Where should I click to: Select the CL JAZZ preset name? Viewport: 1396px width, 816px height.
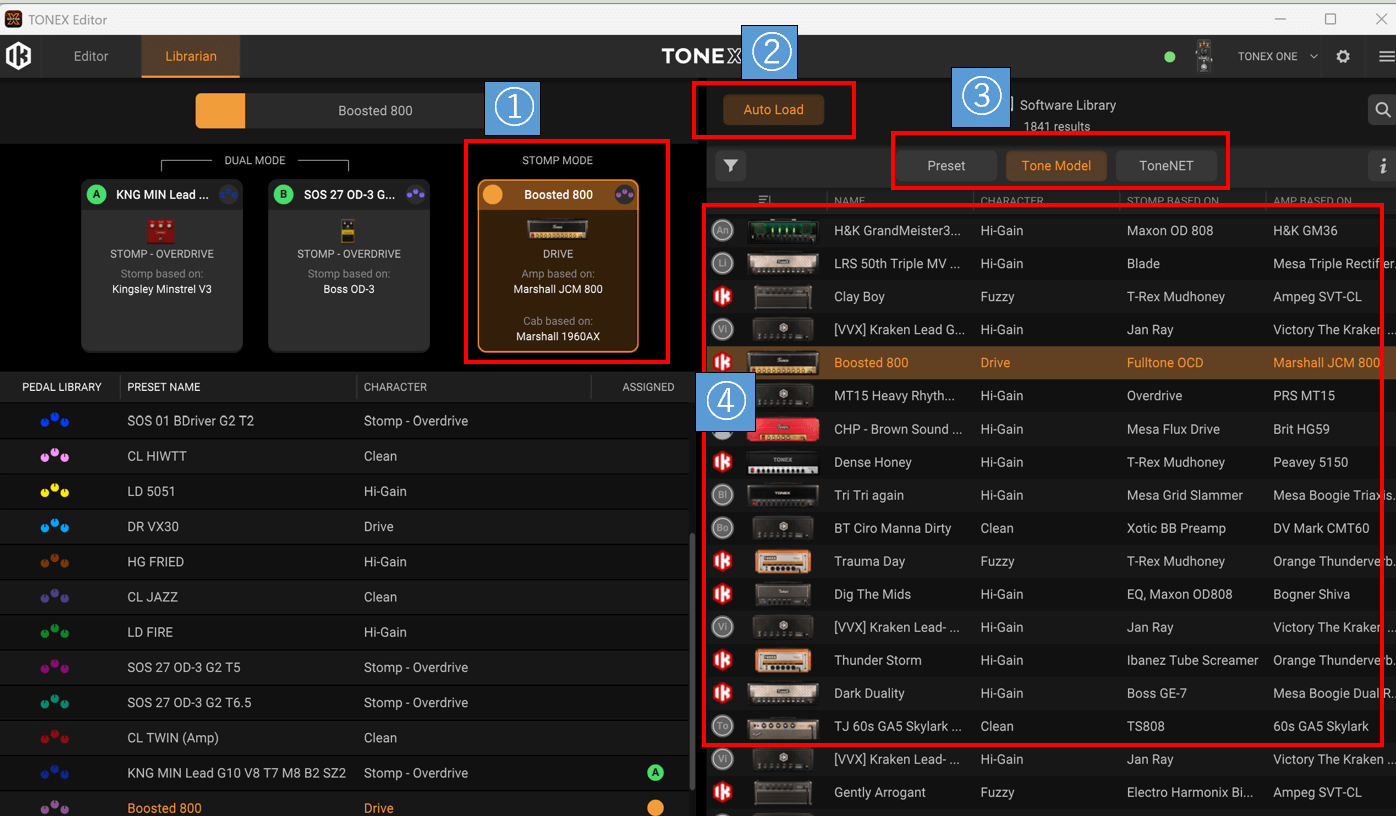[x=153, y=597]
